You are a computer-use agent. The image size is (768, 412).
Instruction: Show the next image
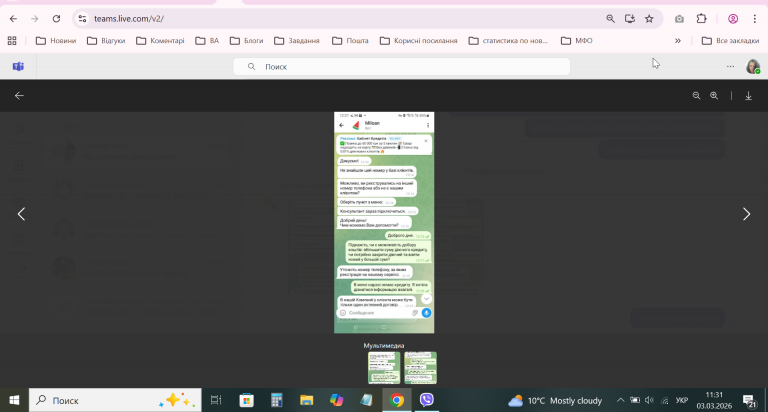pyautogui.click(x=746, y=214)
